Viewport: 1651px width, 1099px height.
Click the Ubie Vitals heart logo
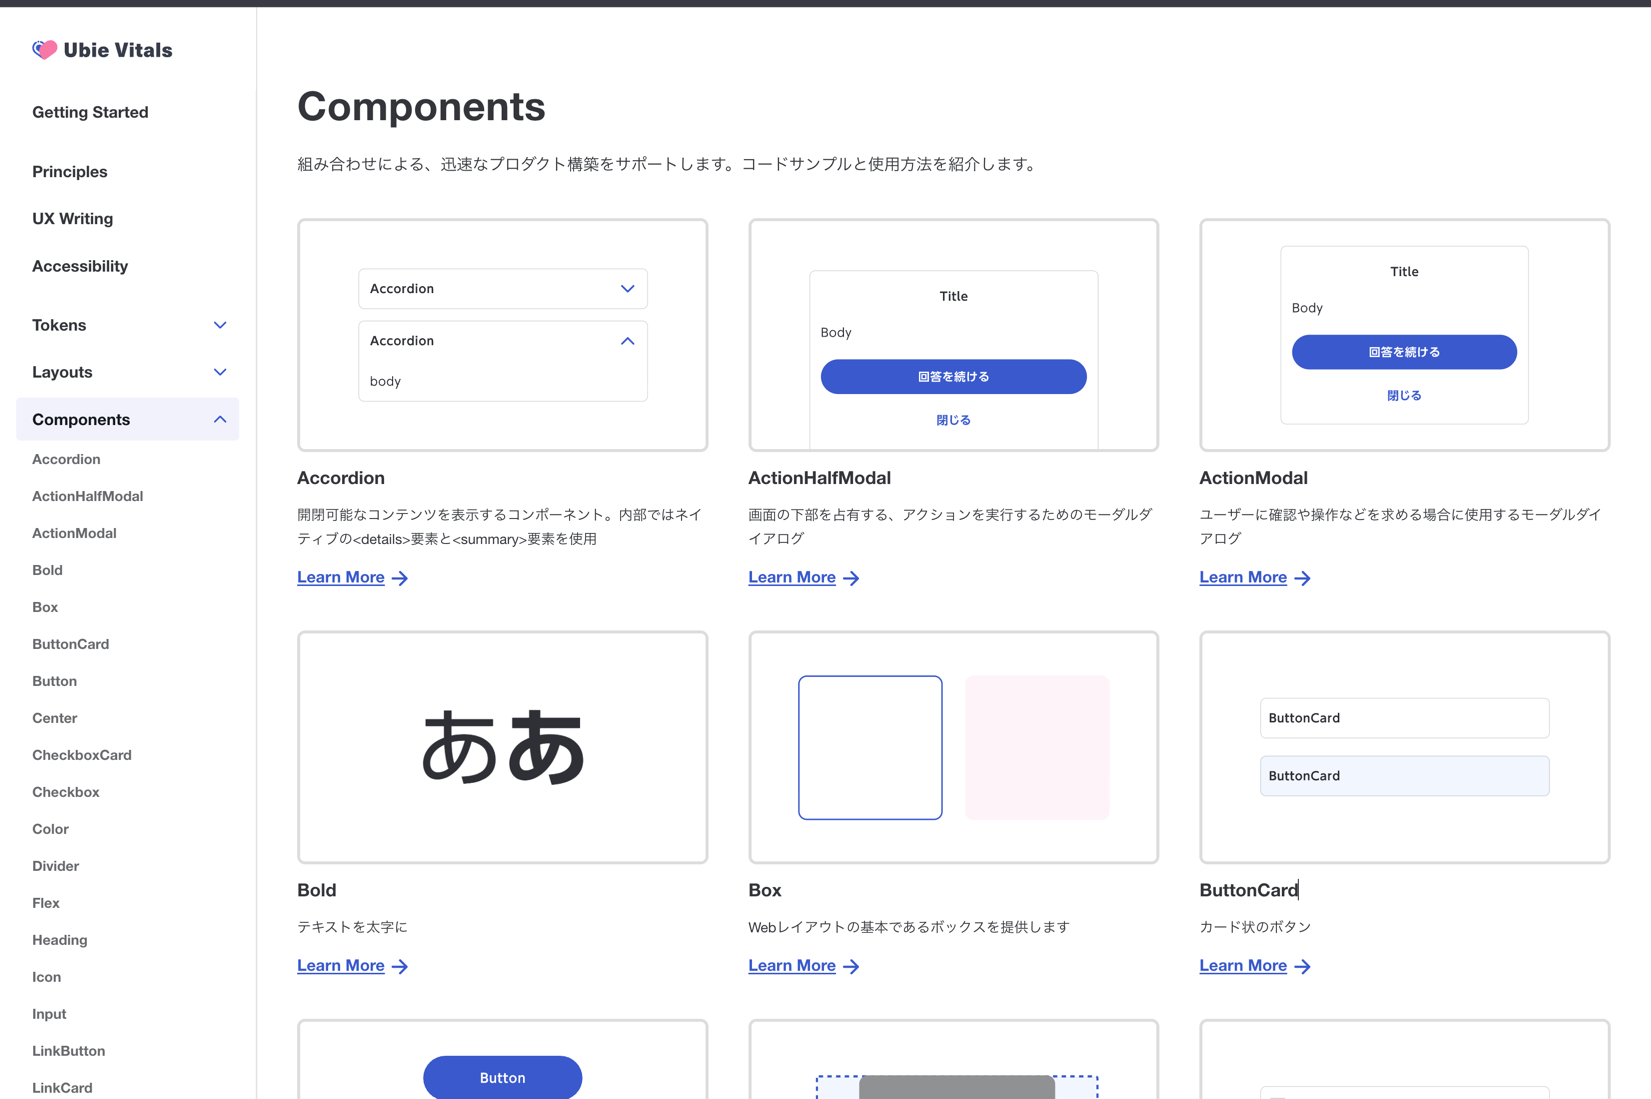(x=44, y=50)
